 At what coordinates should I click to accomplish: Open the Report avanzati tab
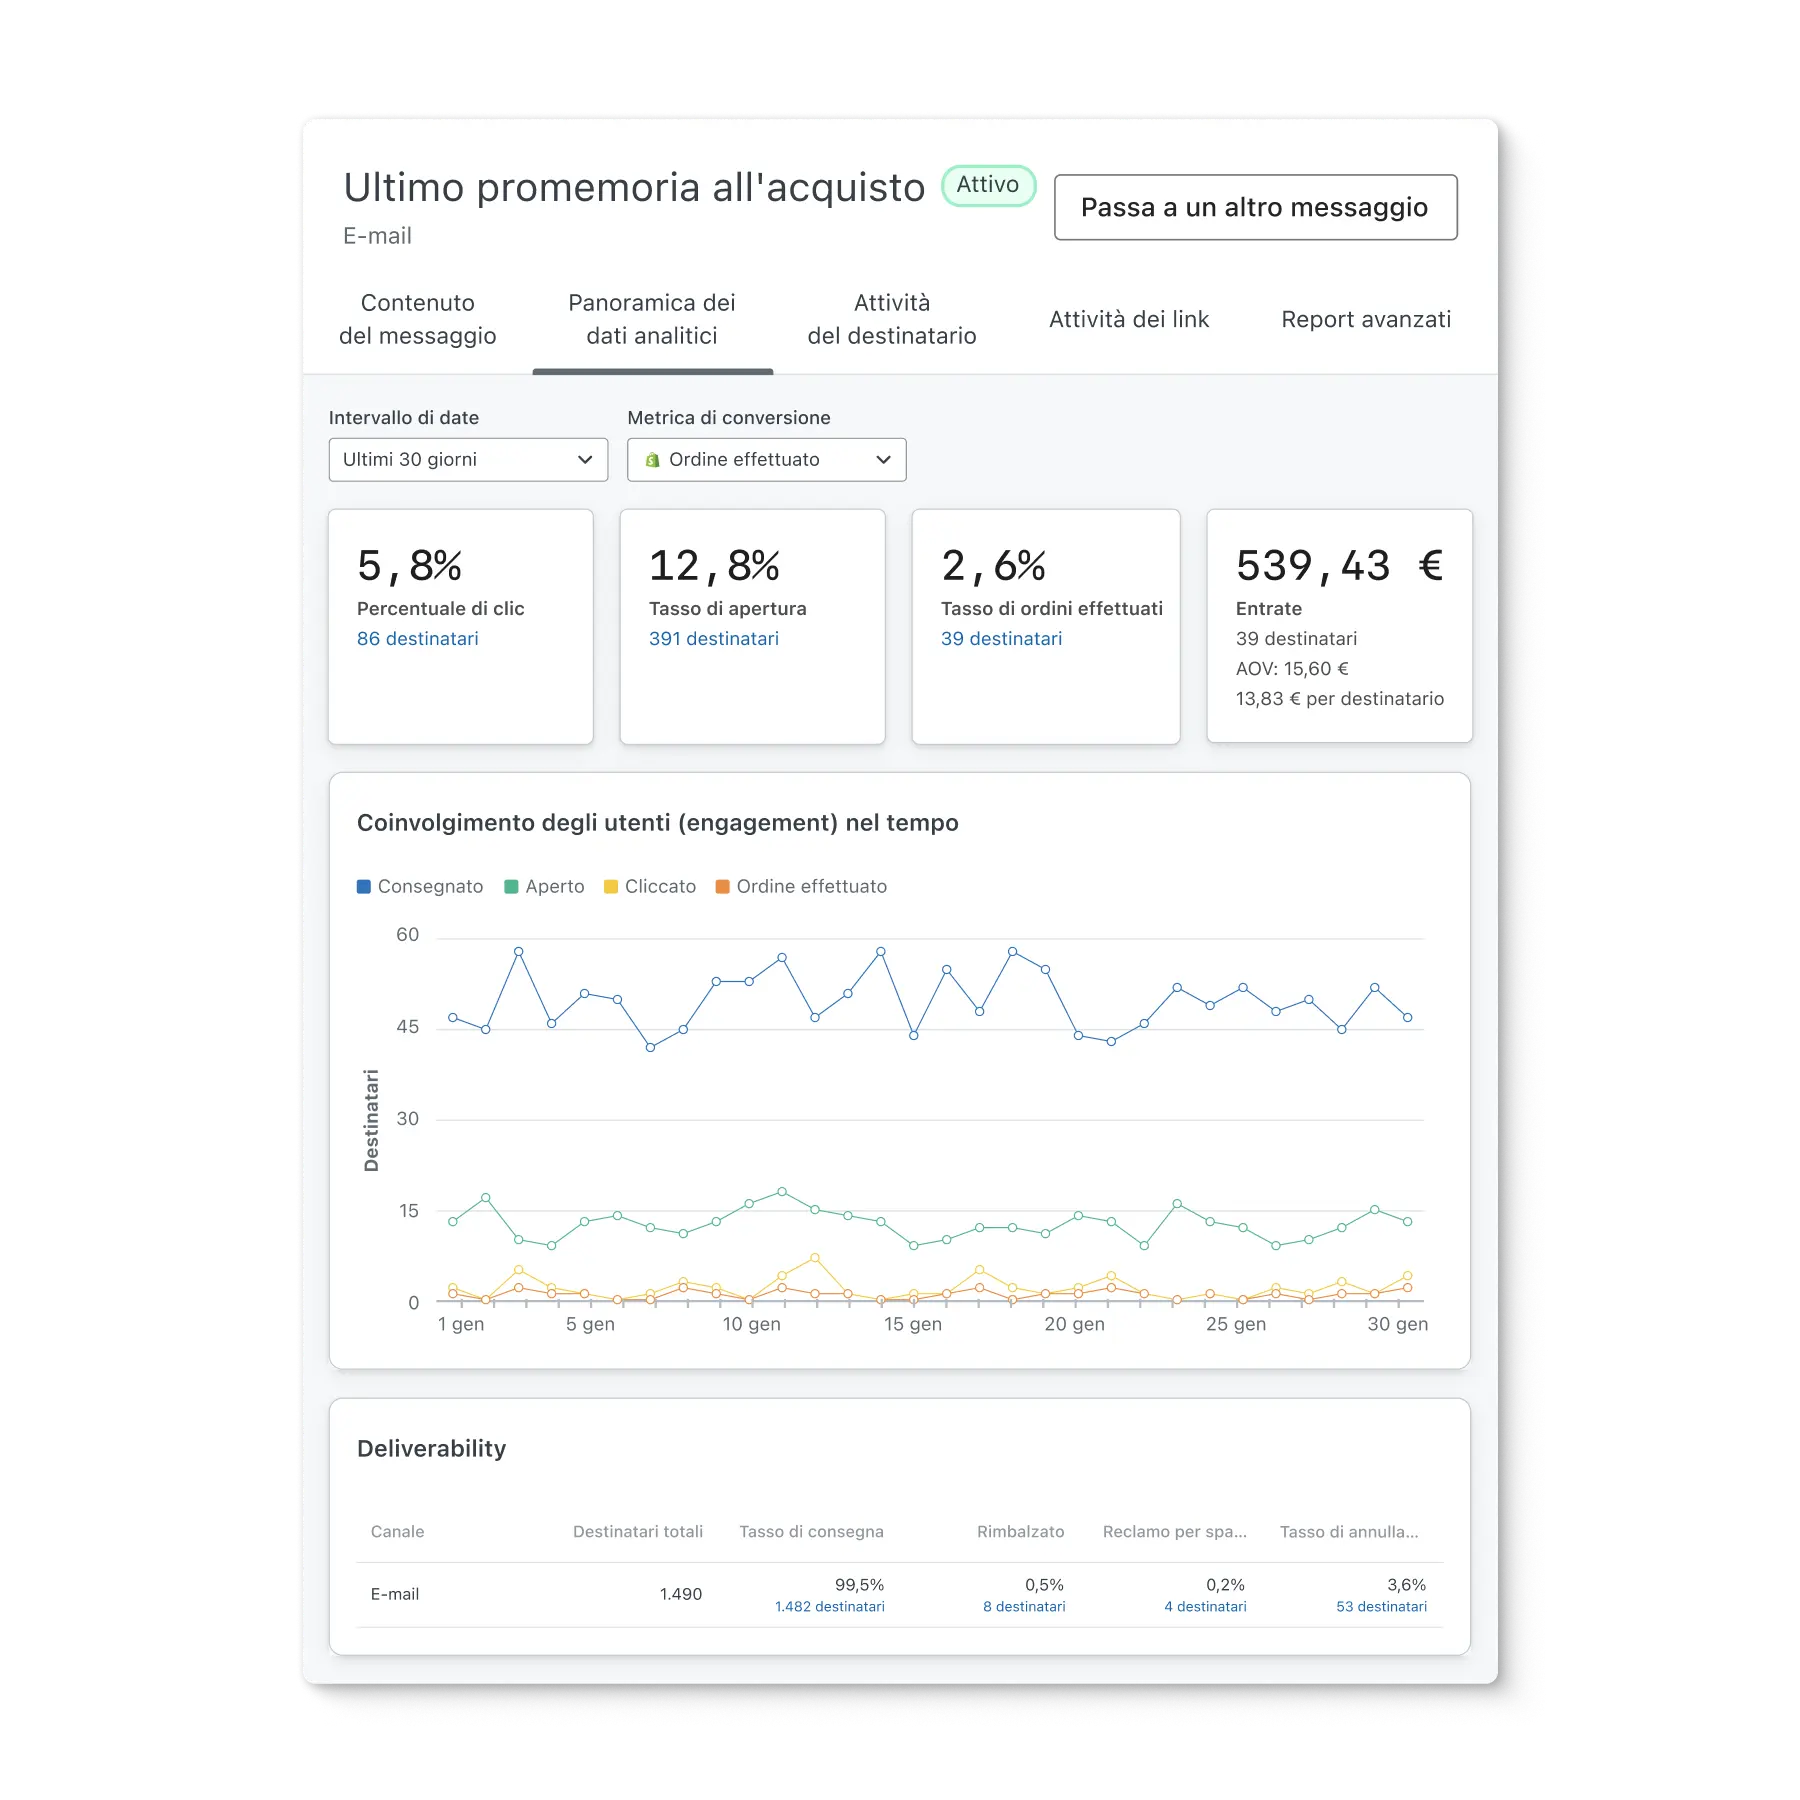click(1366, 319)
